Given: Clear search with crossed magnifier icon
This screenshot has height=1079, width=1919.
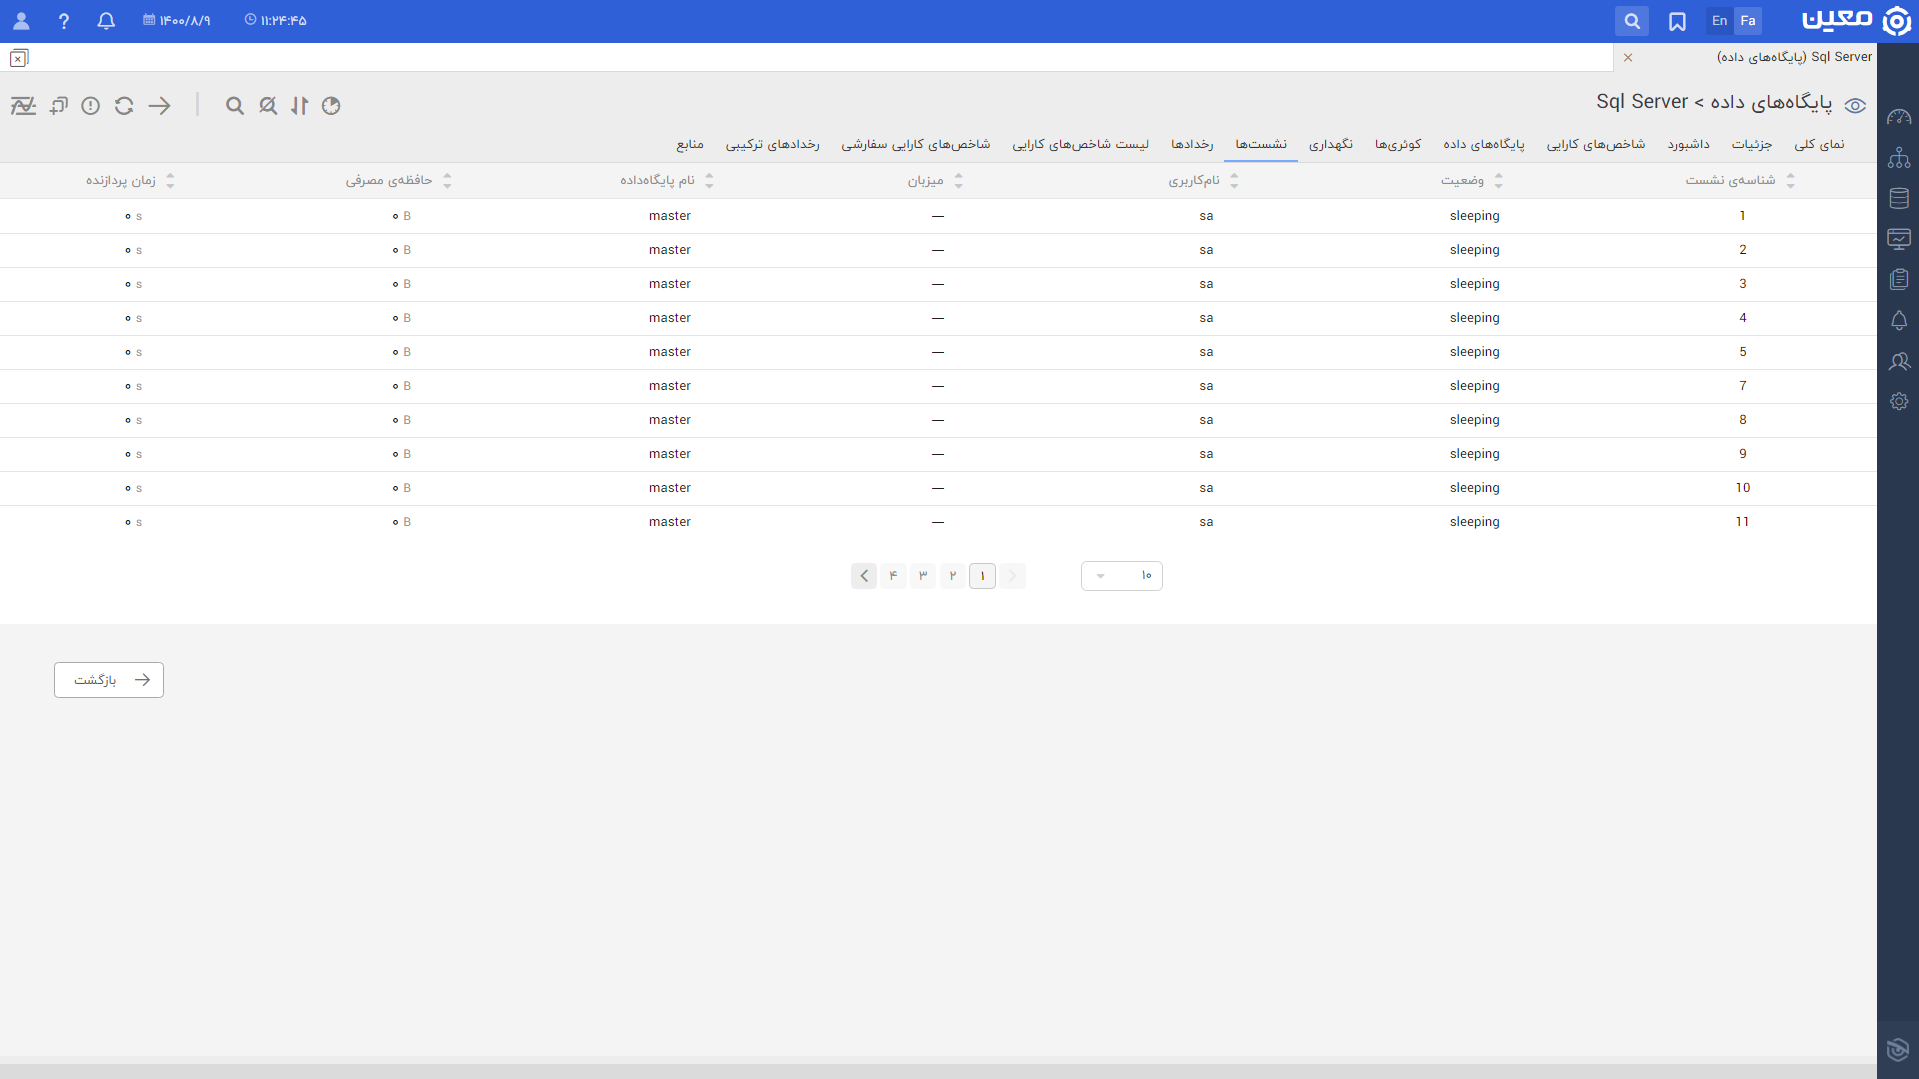Looking at the screenshot, I should (268, 106).
